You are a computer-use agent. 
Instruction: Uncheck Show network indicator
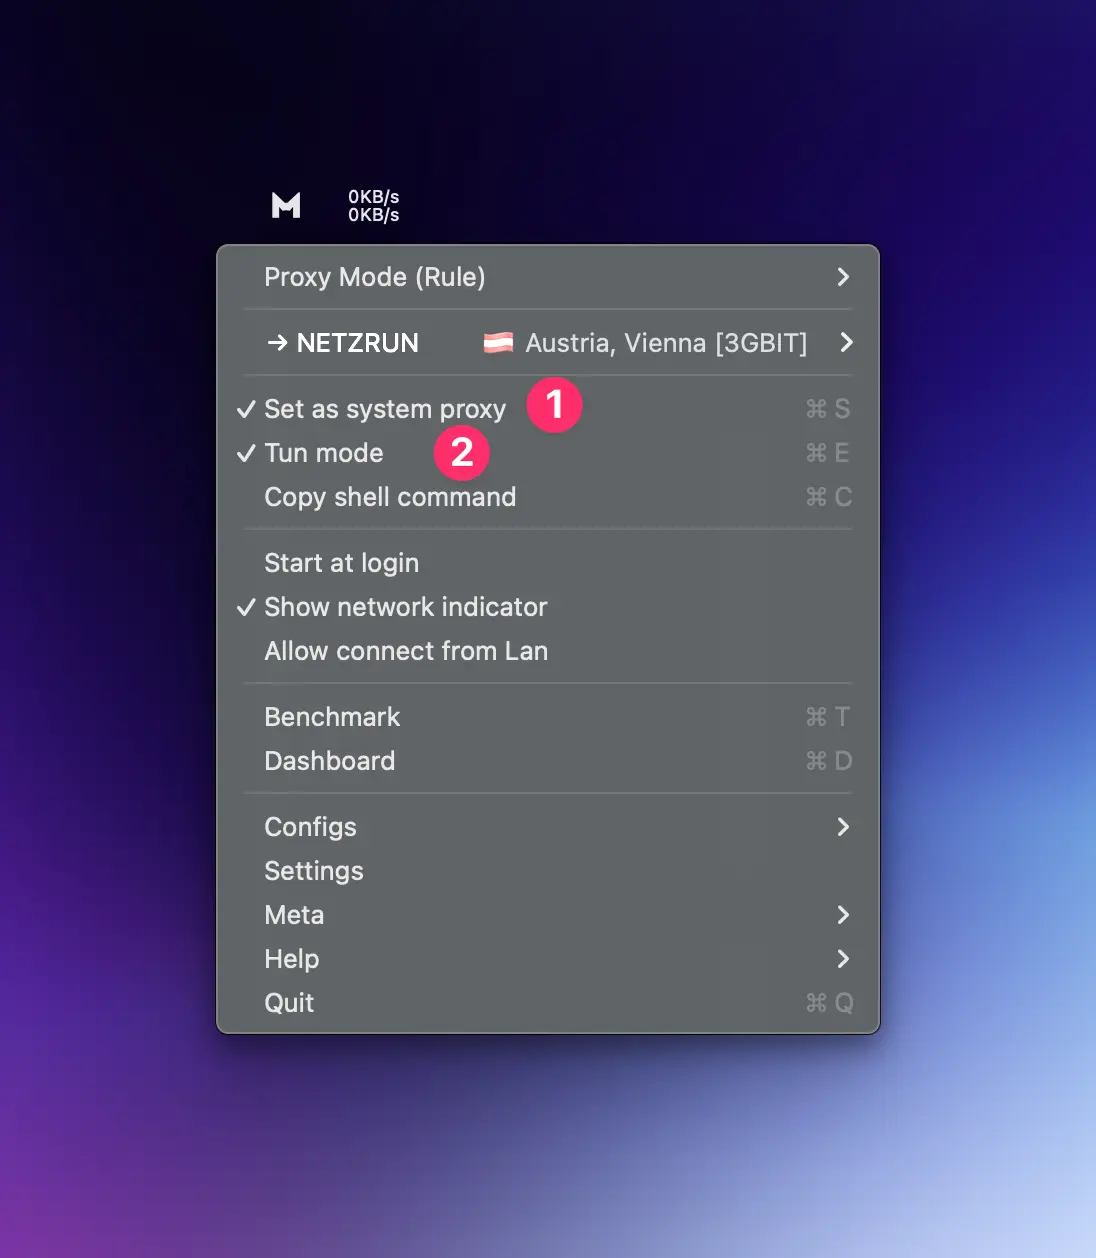[405, 607]
